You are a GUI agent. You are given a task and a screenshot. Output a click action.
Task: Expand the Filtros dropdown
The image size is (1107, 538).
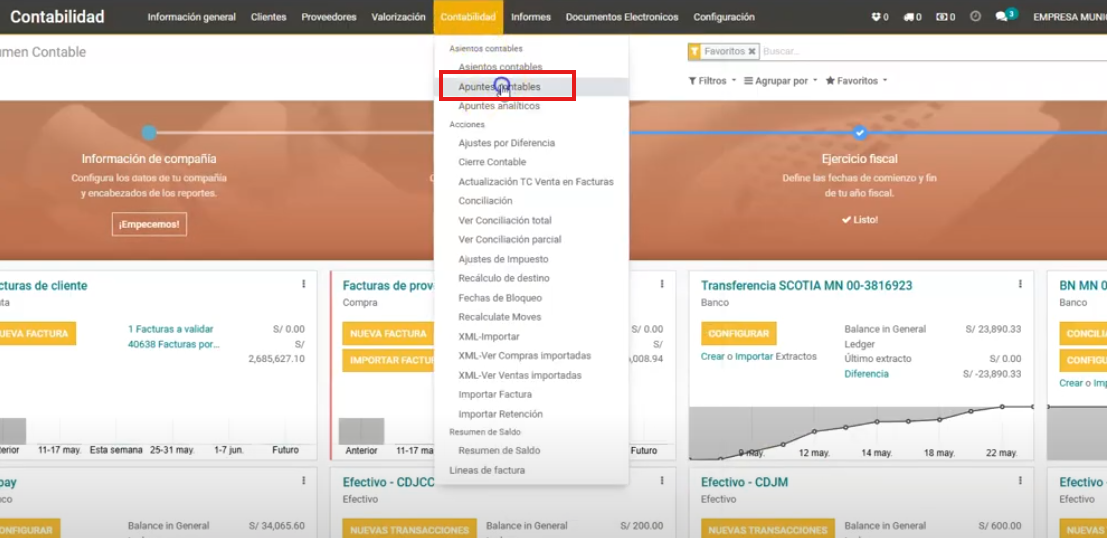(712, 81)
